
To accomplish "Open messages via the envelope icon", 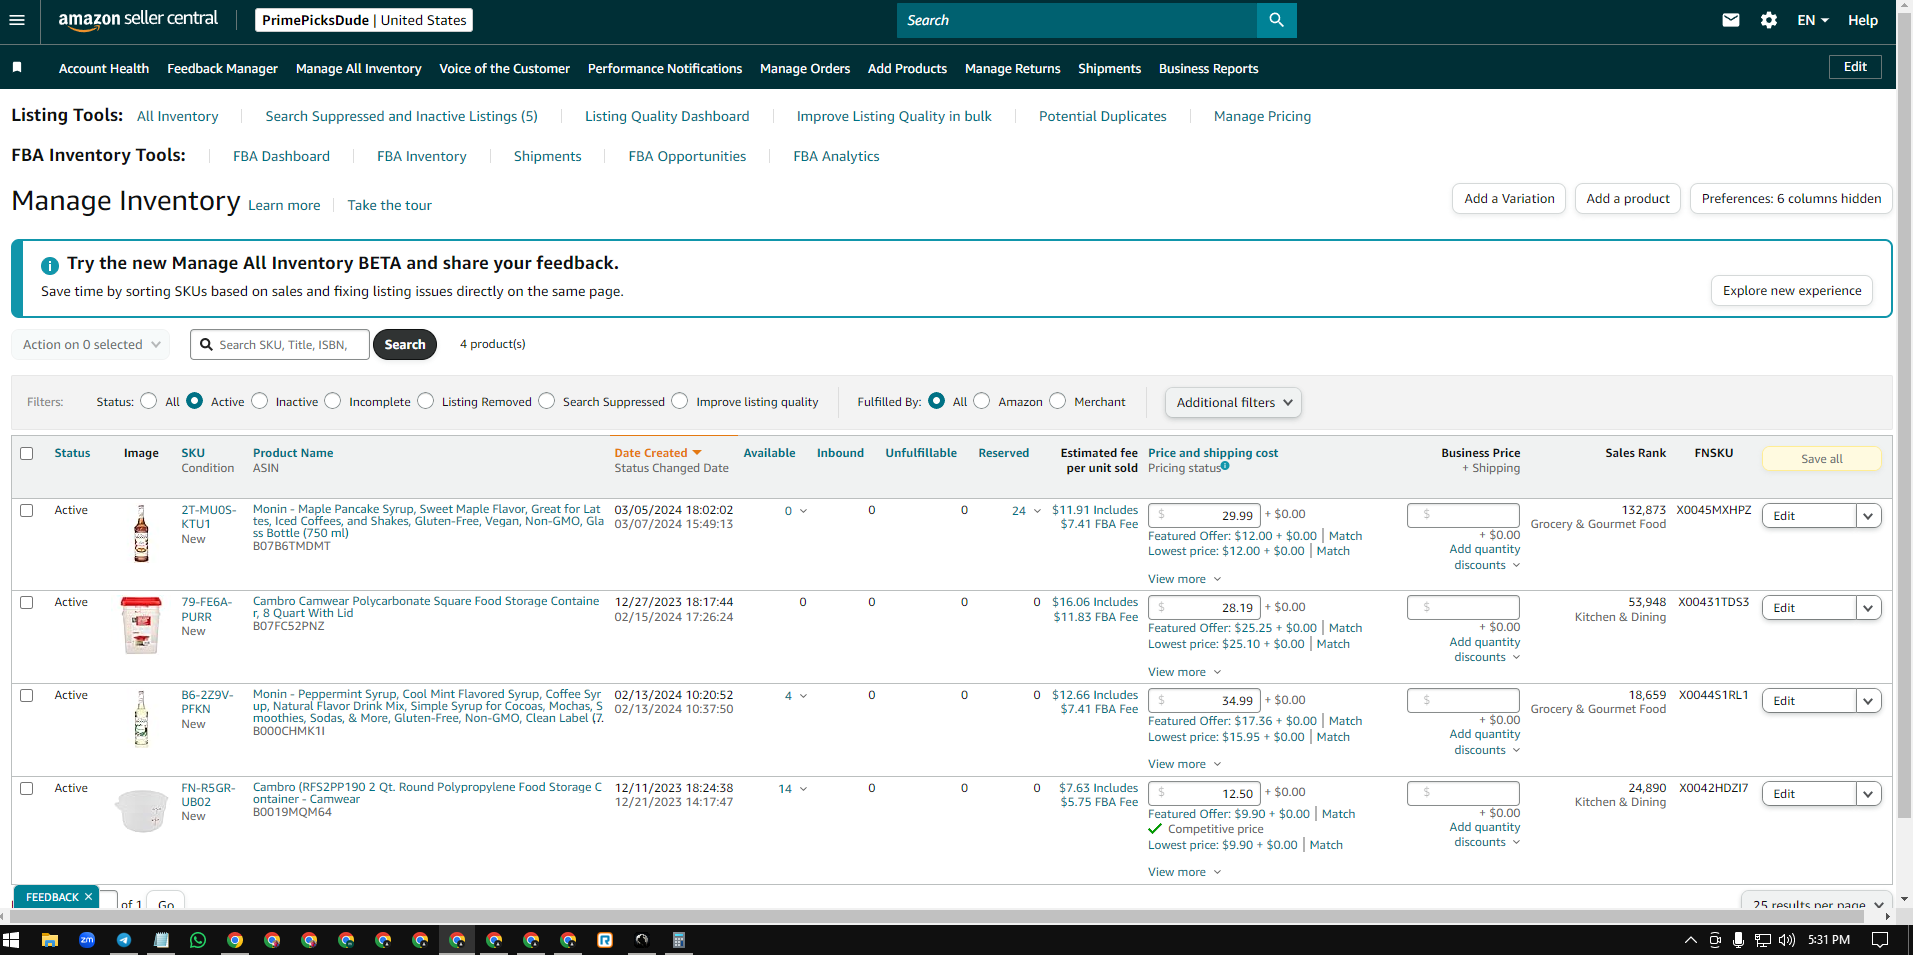I will 1731,20.
